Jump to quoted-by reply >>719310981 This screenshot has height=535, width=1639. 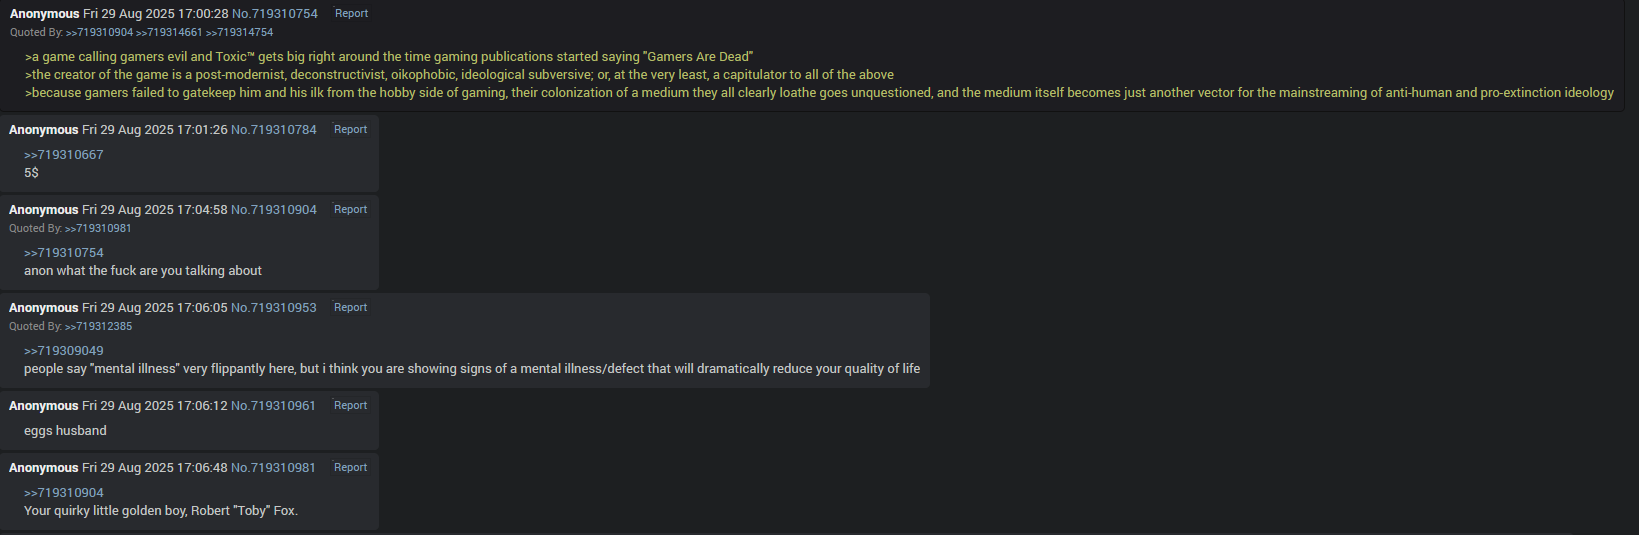[x=98, y=229]
